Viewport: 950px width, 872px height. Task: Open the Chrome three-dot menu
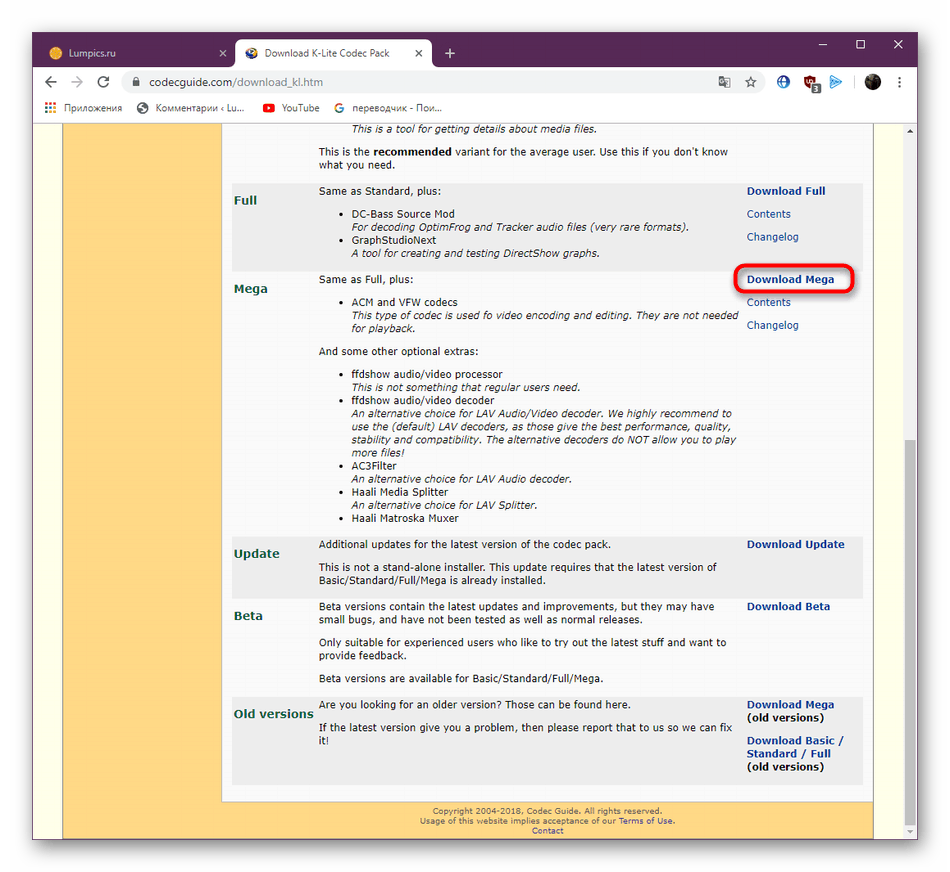pyautogui.click(x=899, y=82)
